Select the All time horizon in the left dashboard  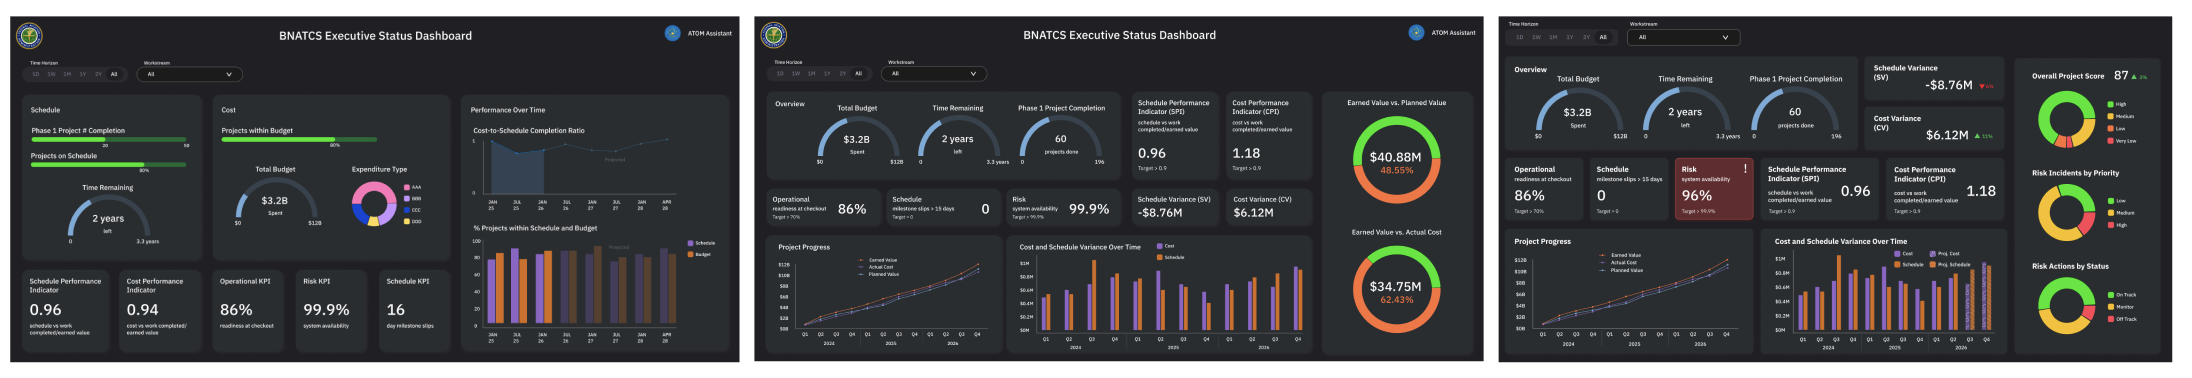coord(114,74)
